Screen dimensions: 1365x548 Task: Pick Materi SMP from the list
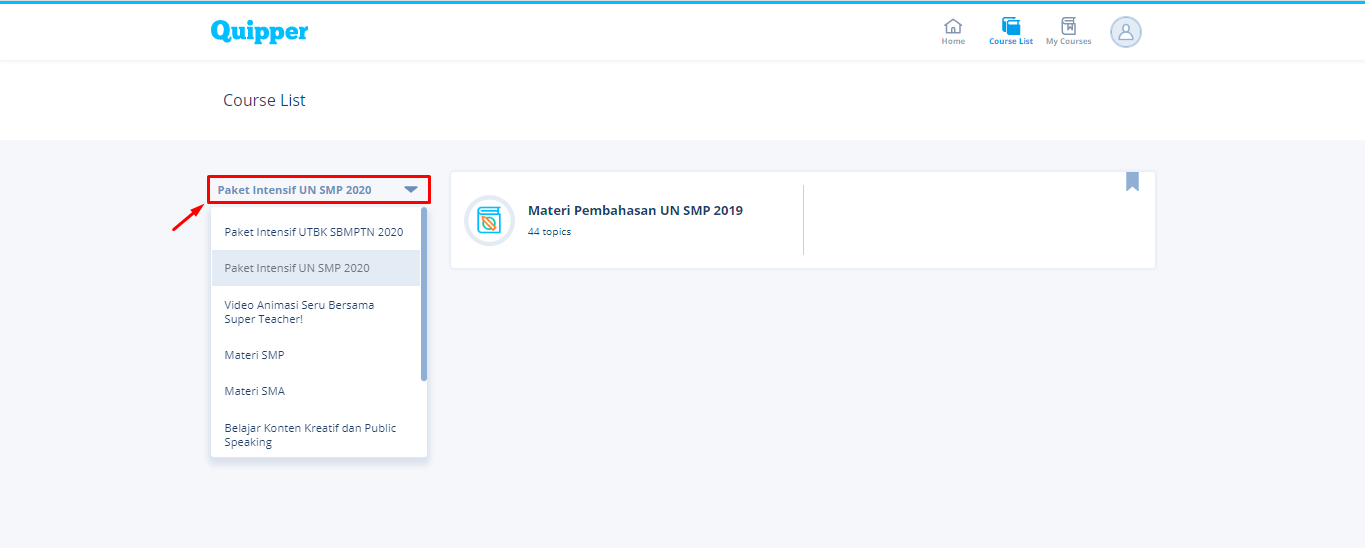tap(254, 355)
